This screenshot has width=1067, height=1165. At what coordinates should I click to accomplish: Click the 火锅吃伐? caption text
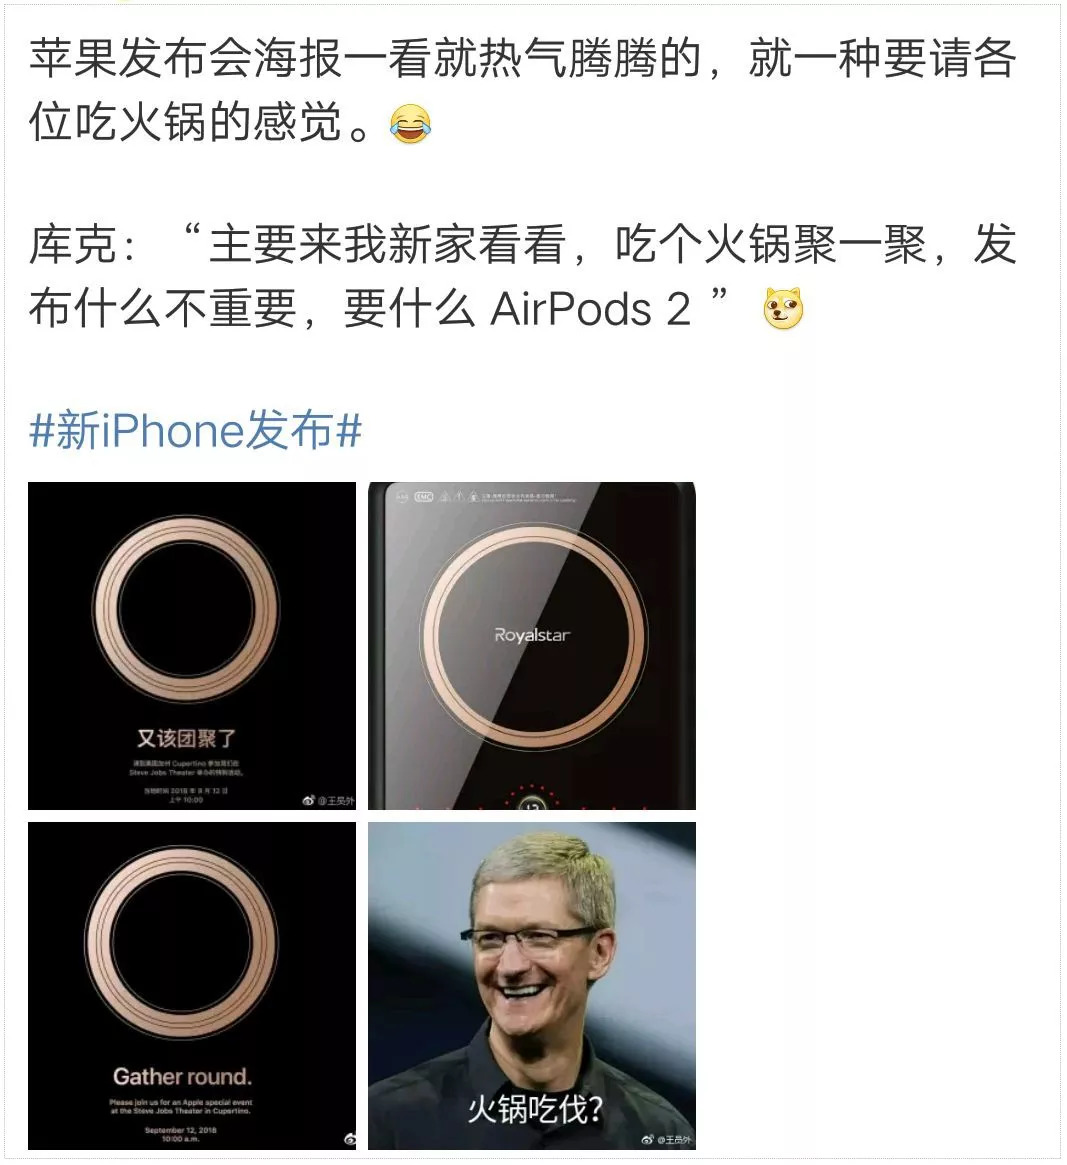point(535,1110)
